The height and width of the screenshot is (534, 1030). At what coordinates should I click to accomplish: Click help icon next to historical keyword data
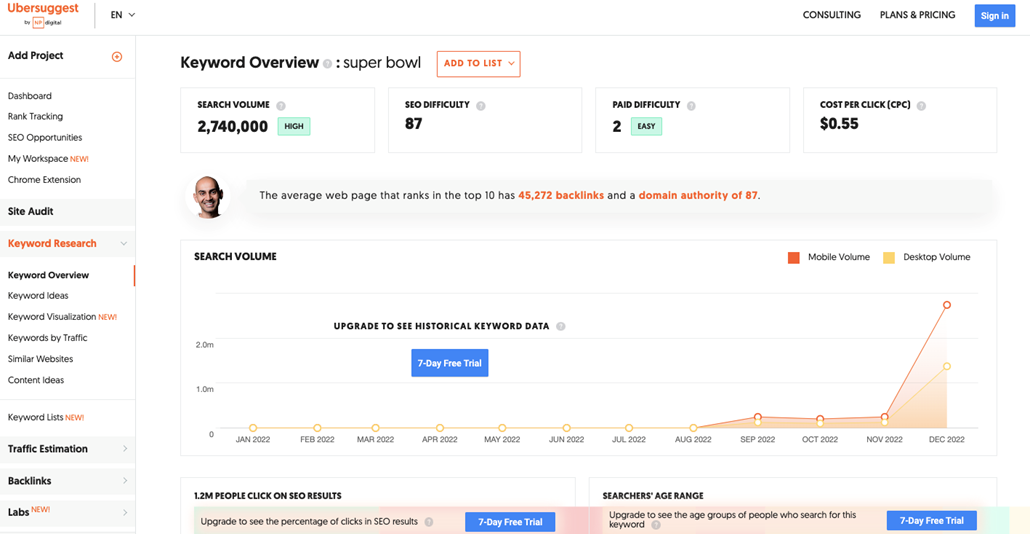point(561,326)
